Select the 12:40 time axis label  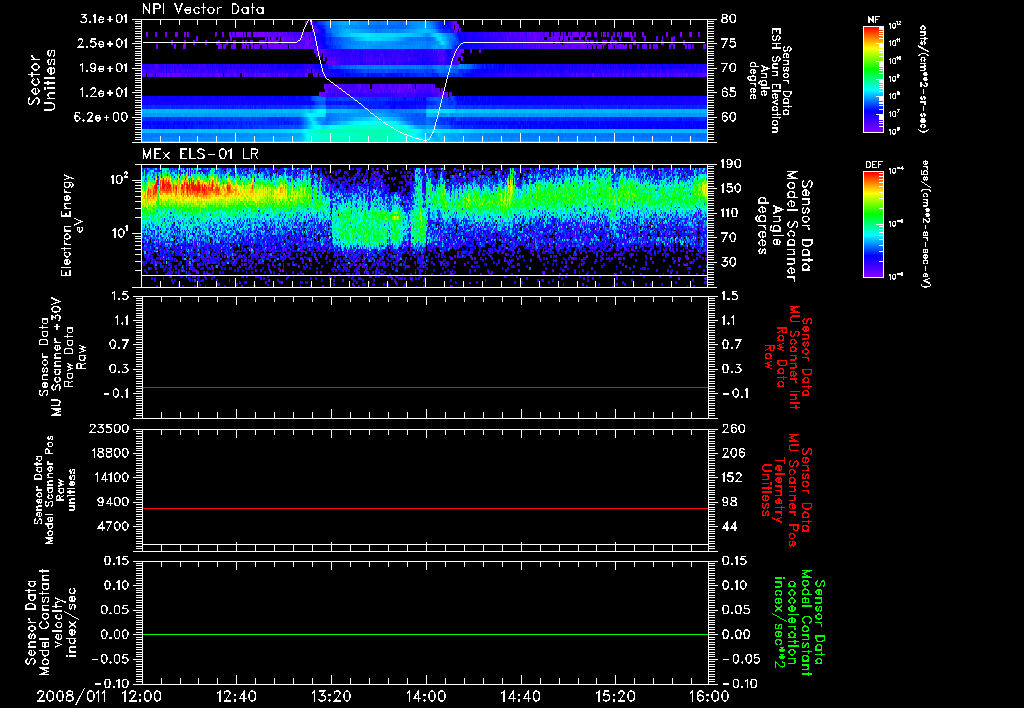pyautogui.click(x=236, y=695)
